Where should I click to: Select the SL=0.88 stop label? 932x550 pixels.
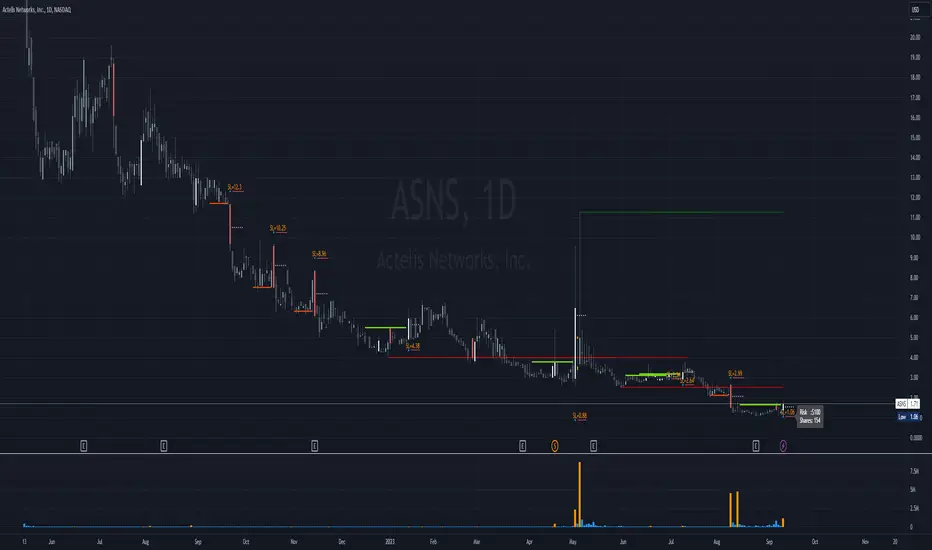pyautogui.click(x=580, y=416)
